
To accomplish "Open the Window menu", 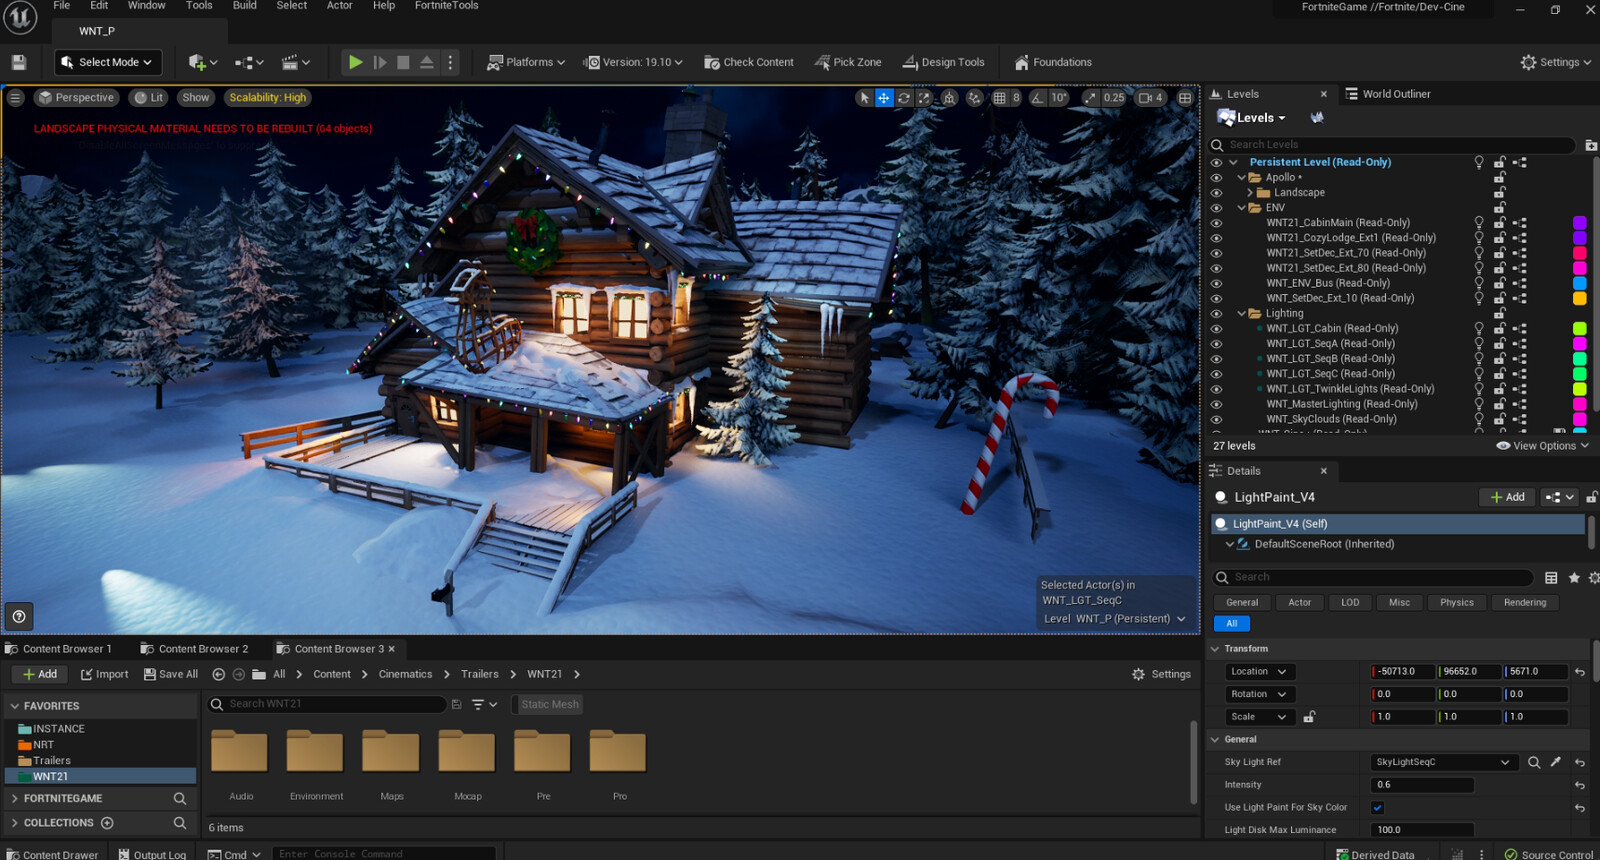I will [147, 6].
